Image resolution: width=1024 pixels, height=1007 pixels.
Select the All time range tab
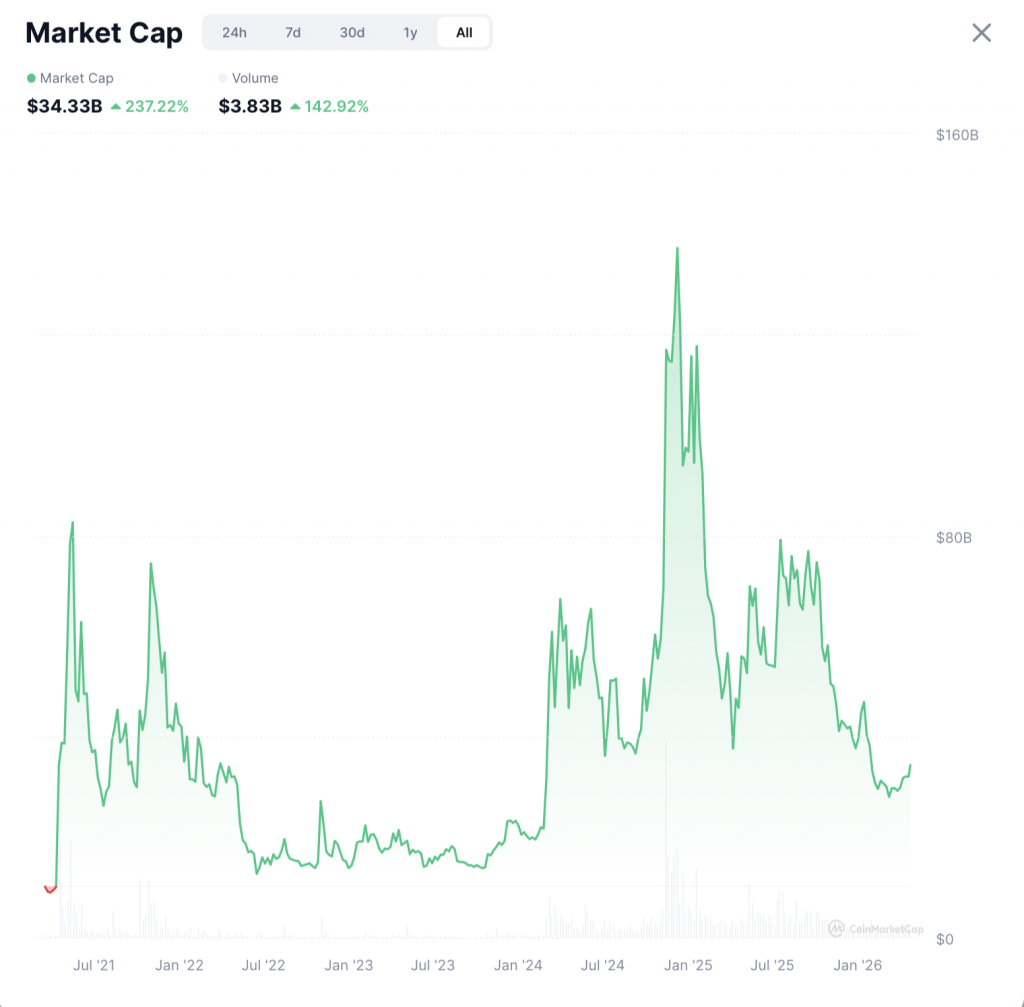464,33
